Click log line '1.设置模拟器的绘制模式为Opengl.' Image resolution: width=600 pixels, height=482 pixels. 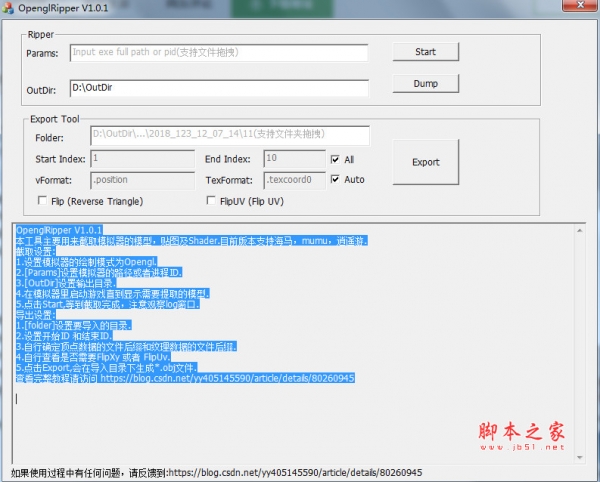point(86,262)
